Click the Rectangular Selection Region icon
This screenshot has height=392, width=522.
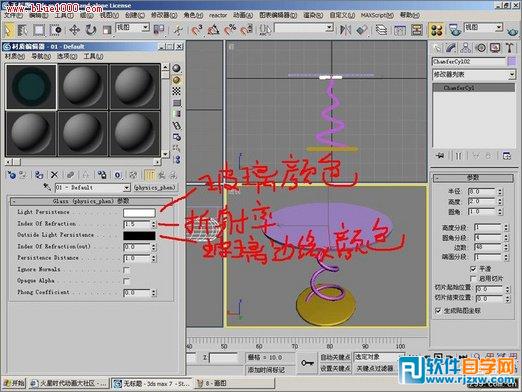point(39,30)
